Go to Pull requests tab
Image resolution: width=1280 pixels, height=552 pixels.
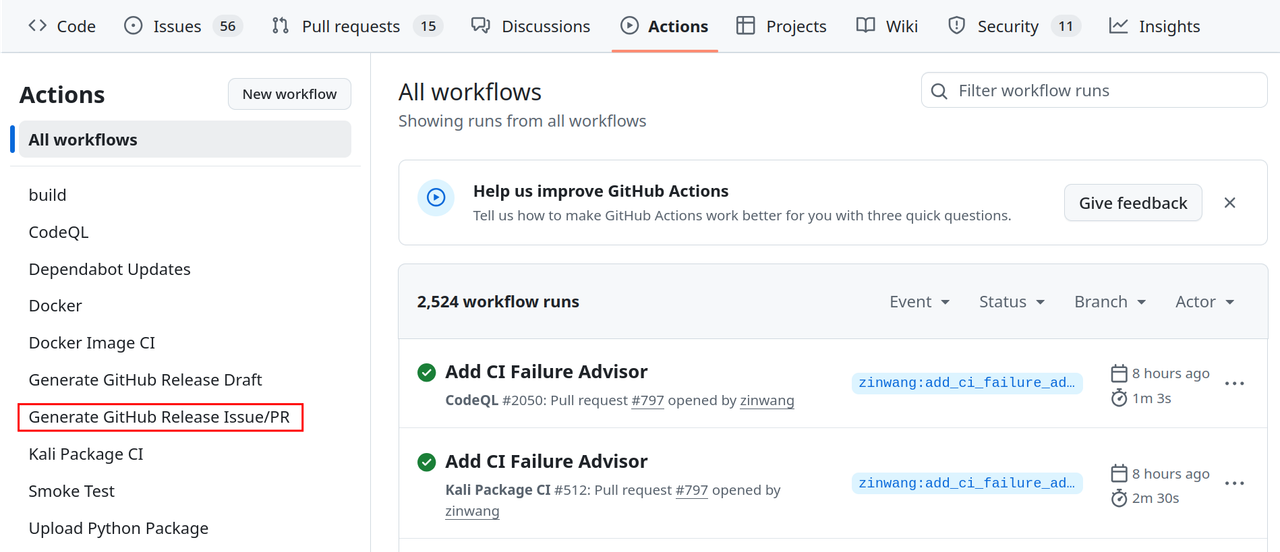pos(358,26)
